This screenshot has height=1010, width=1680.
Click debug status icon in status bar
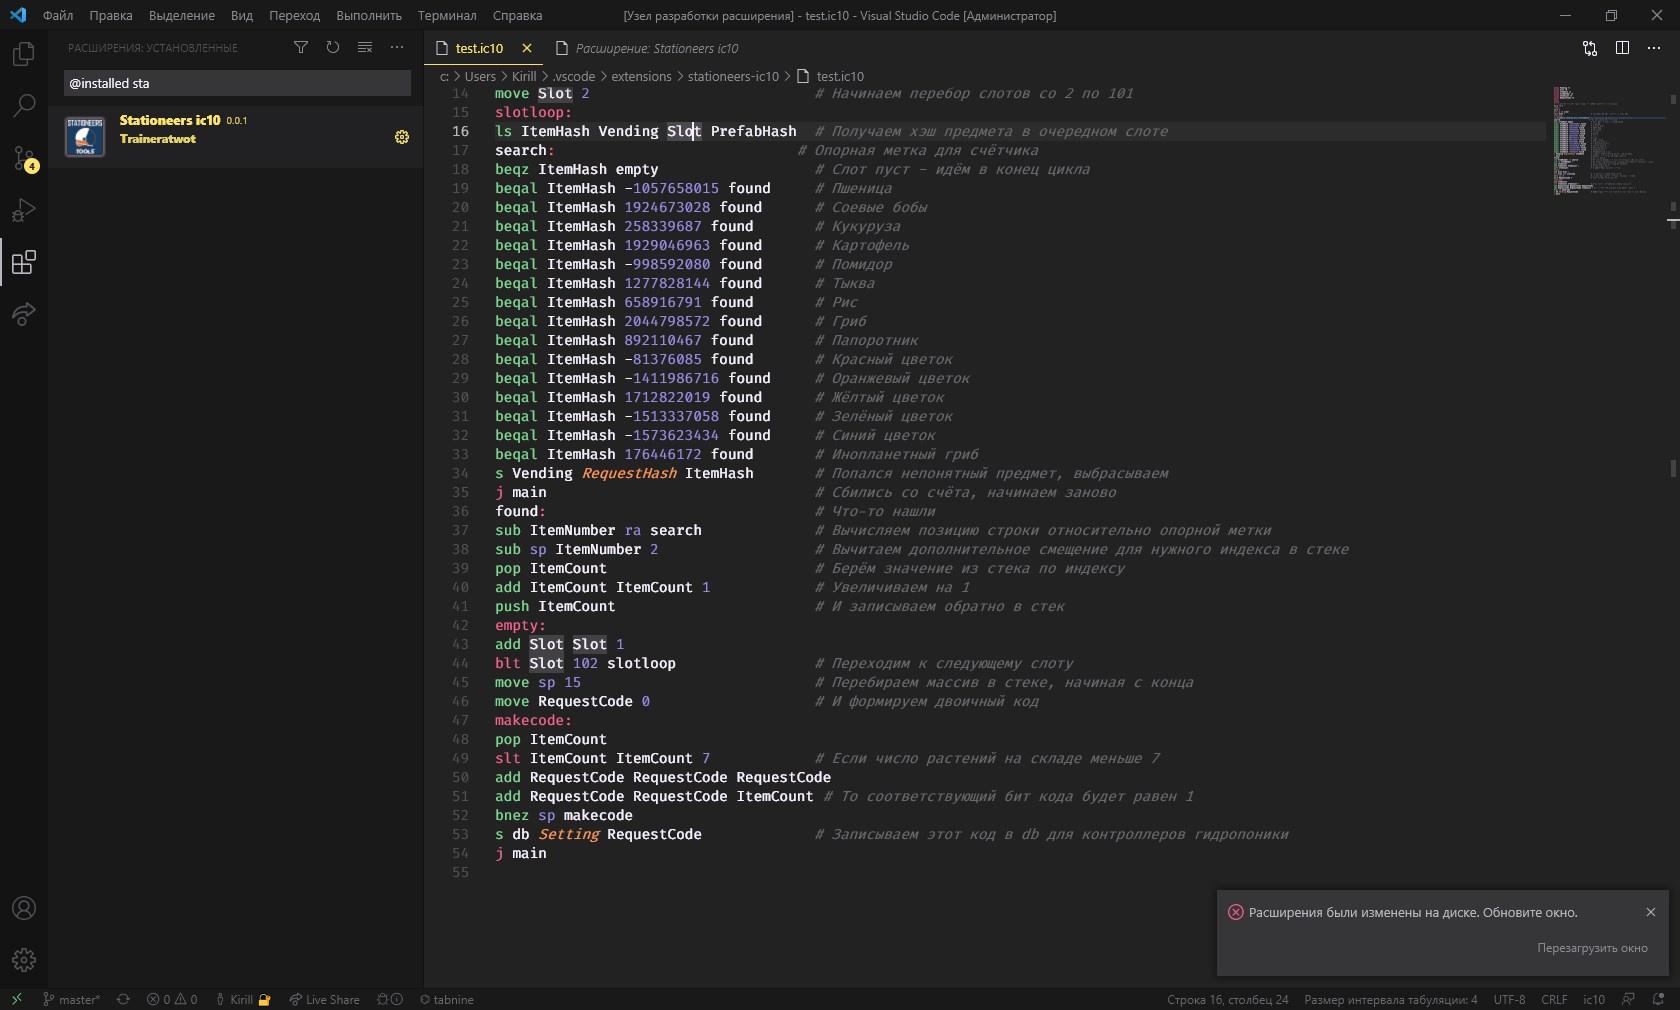[390, 999]
